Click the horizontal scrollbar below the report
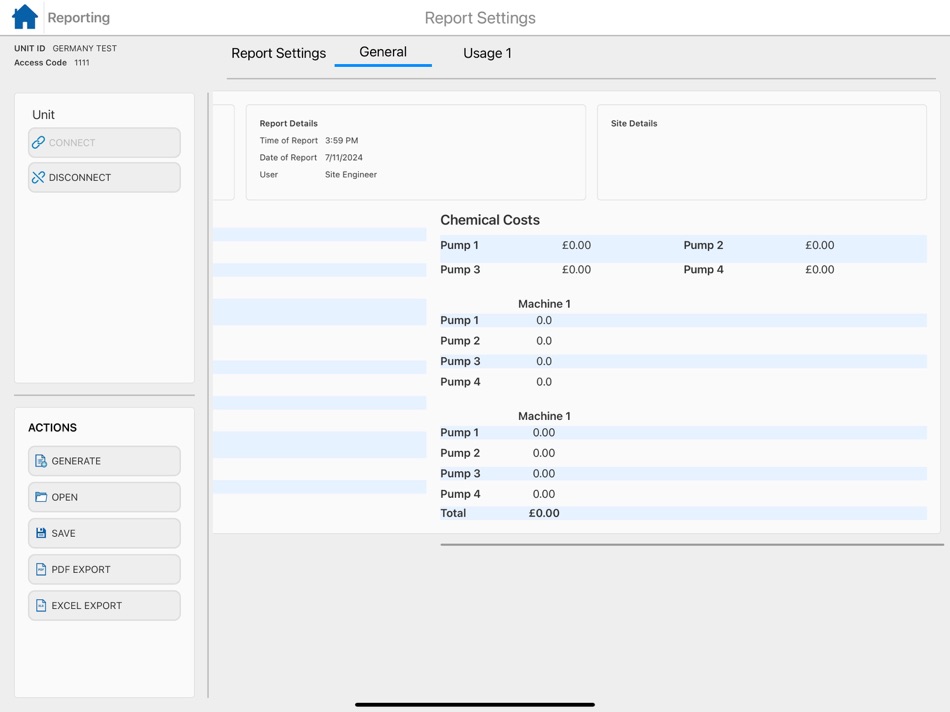Screen dimensions: 950x712 tap(692, 545)
